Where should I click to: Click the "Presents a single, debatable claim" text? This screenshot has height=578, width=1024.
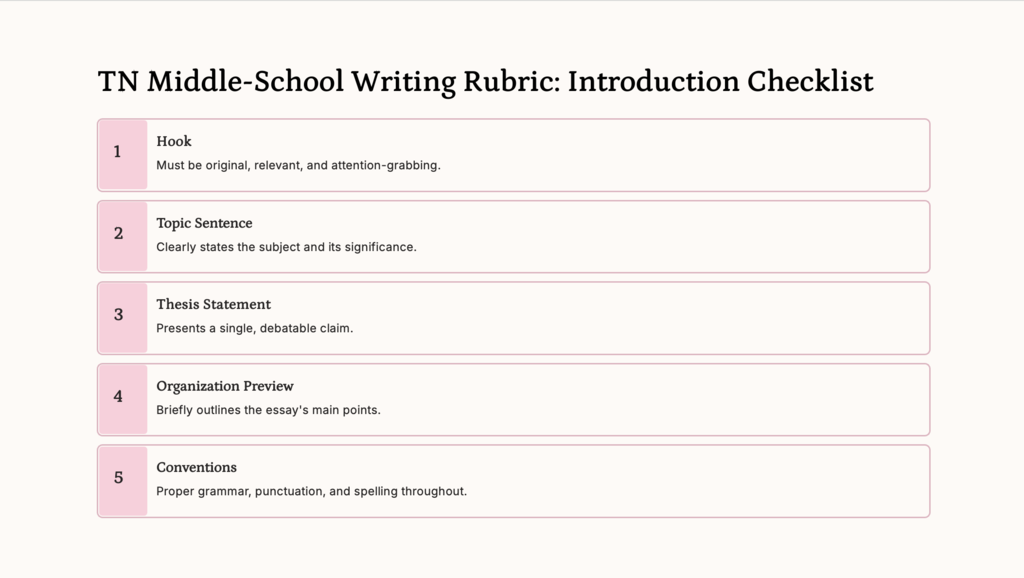click(x=254, y=328)
